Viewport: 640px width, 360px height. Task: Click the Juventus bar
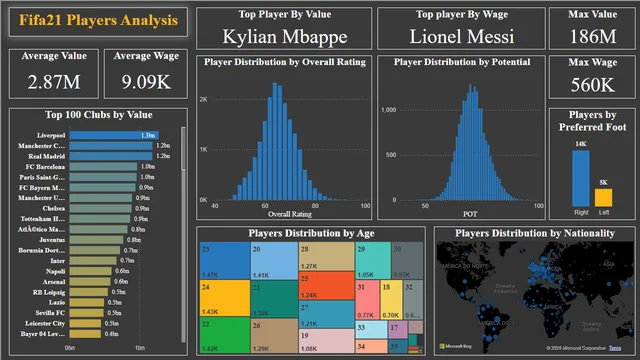pos(96,240)
